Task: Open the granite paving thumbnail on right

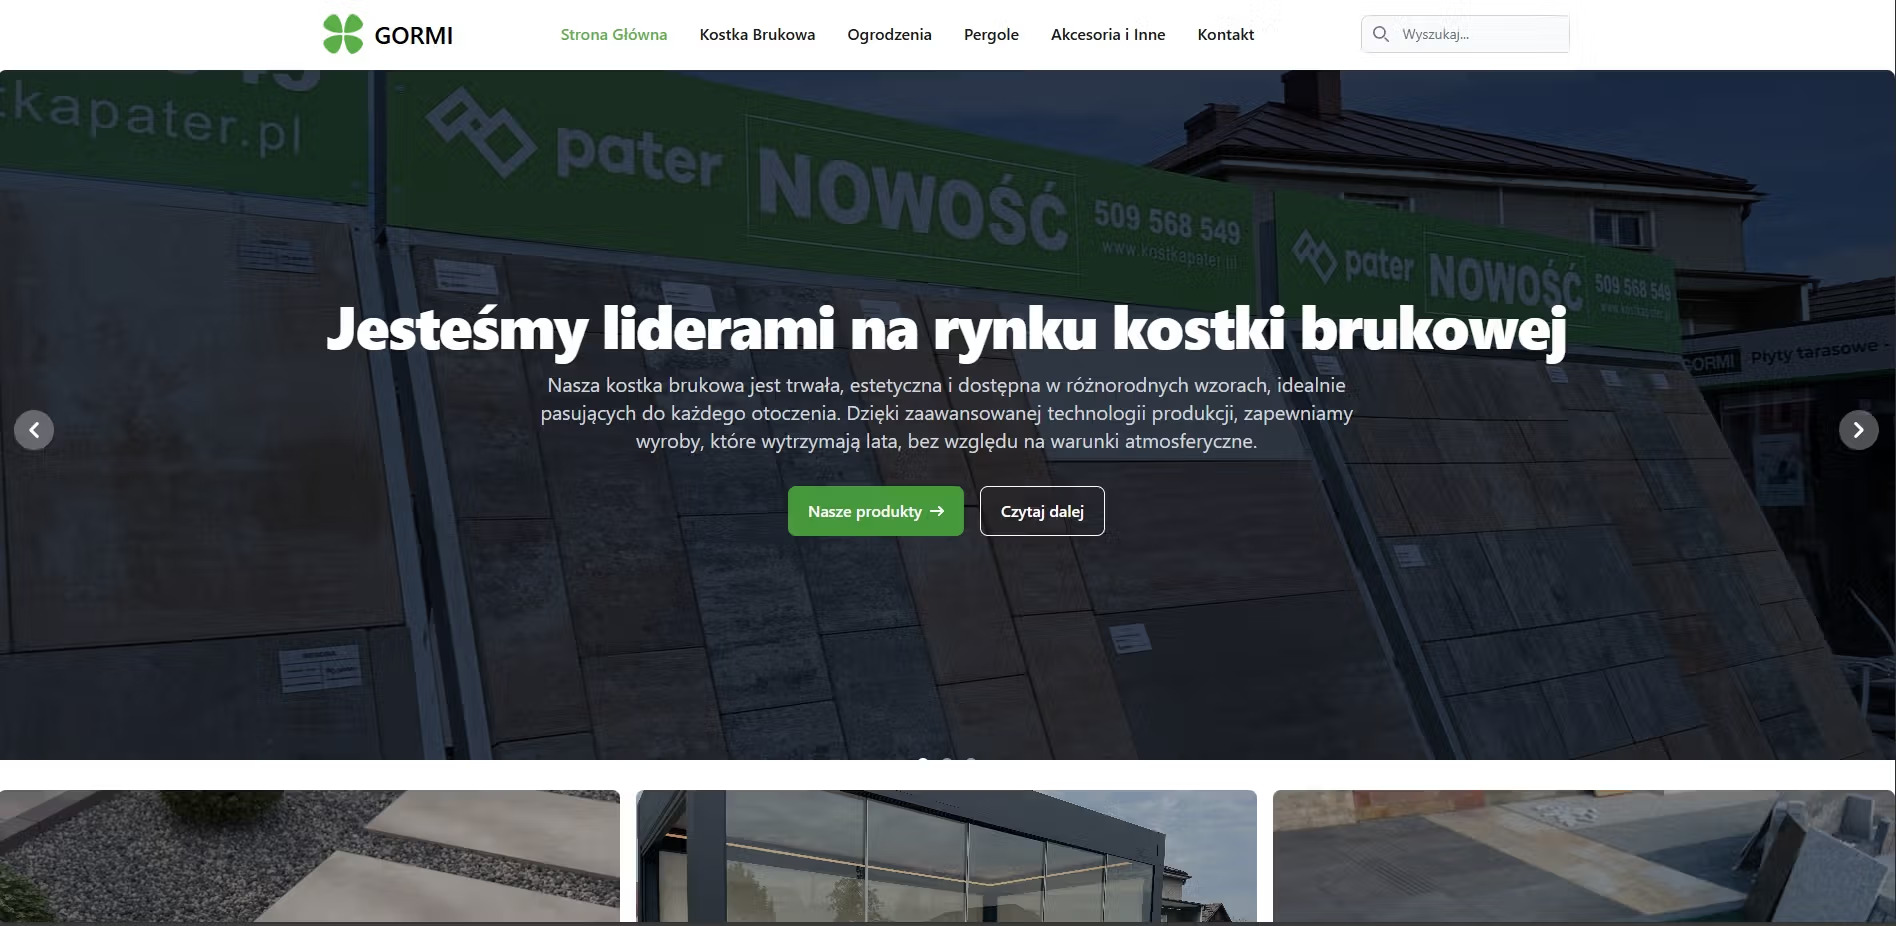Action: tap(1584, 856)
